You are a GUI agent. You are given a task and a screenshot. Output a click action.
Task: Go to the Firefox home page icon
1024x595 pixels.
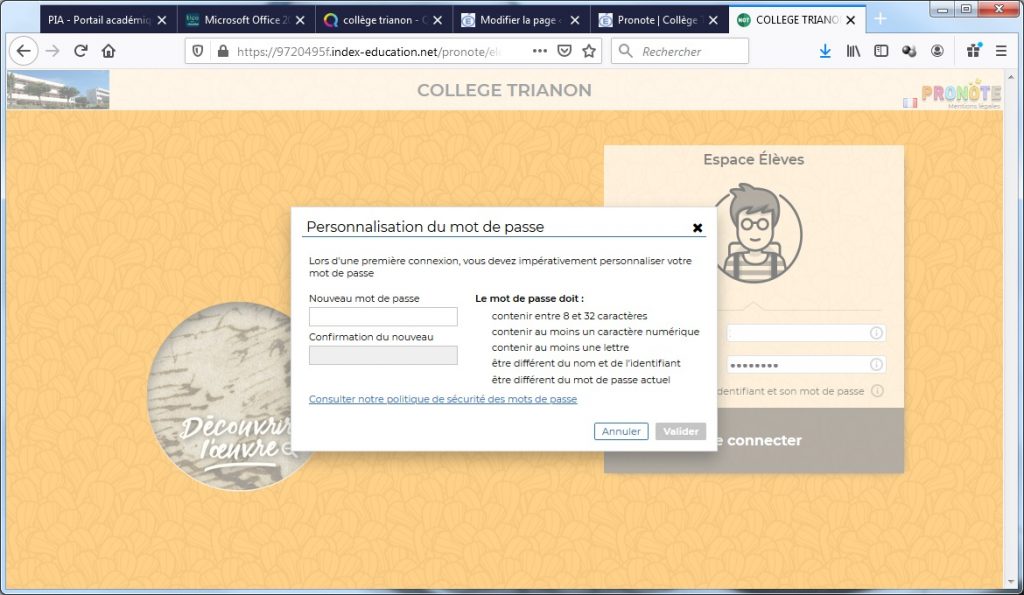[108, 51]
